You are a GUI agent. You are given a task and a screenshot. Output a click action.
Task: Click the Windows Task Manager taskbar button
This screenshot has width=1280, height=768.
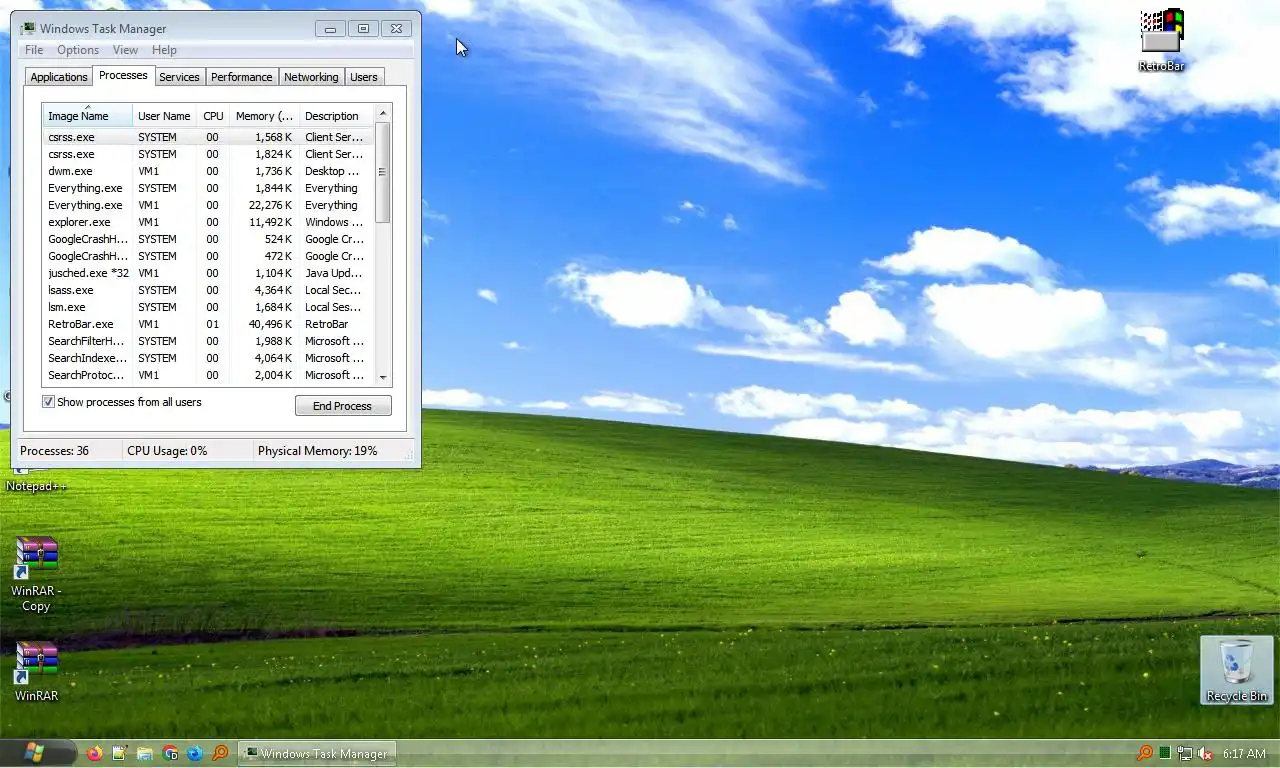(317, 753)
